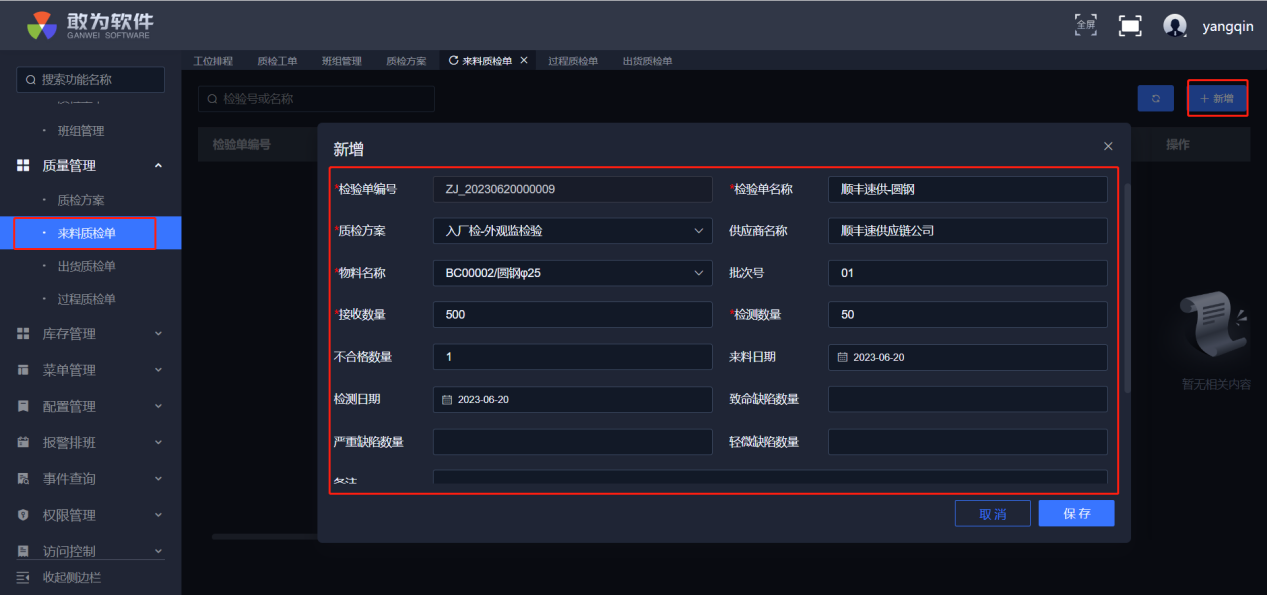This screenshot has height=595, width=1267.
Task: Click the screen expand icon beside 全屏
Action: pos(1130,26)
